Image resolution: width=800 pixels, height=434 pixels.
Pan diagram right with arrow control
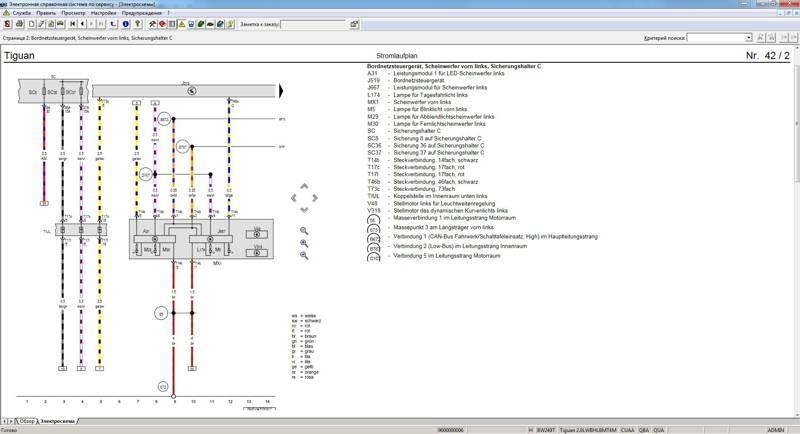(317, 198)
